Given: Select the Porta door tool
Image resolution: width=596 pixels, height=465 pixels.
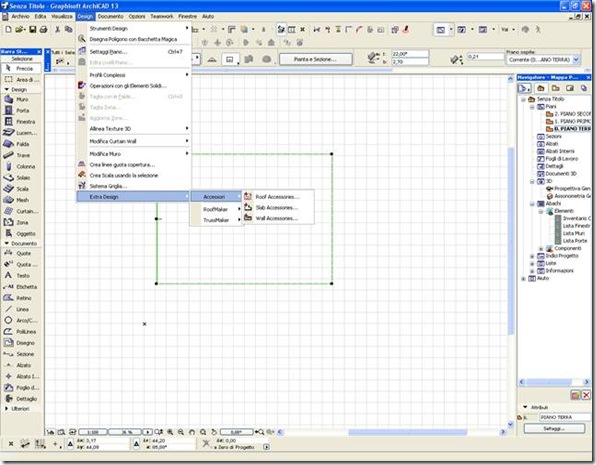Looking at the screenshot, I should 21,110.
